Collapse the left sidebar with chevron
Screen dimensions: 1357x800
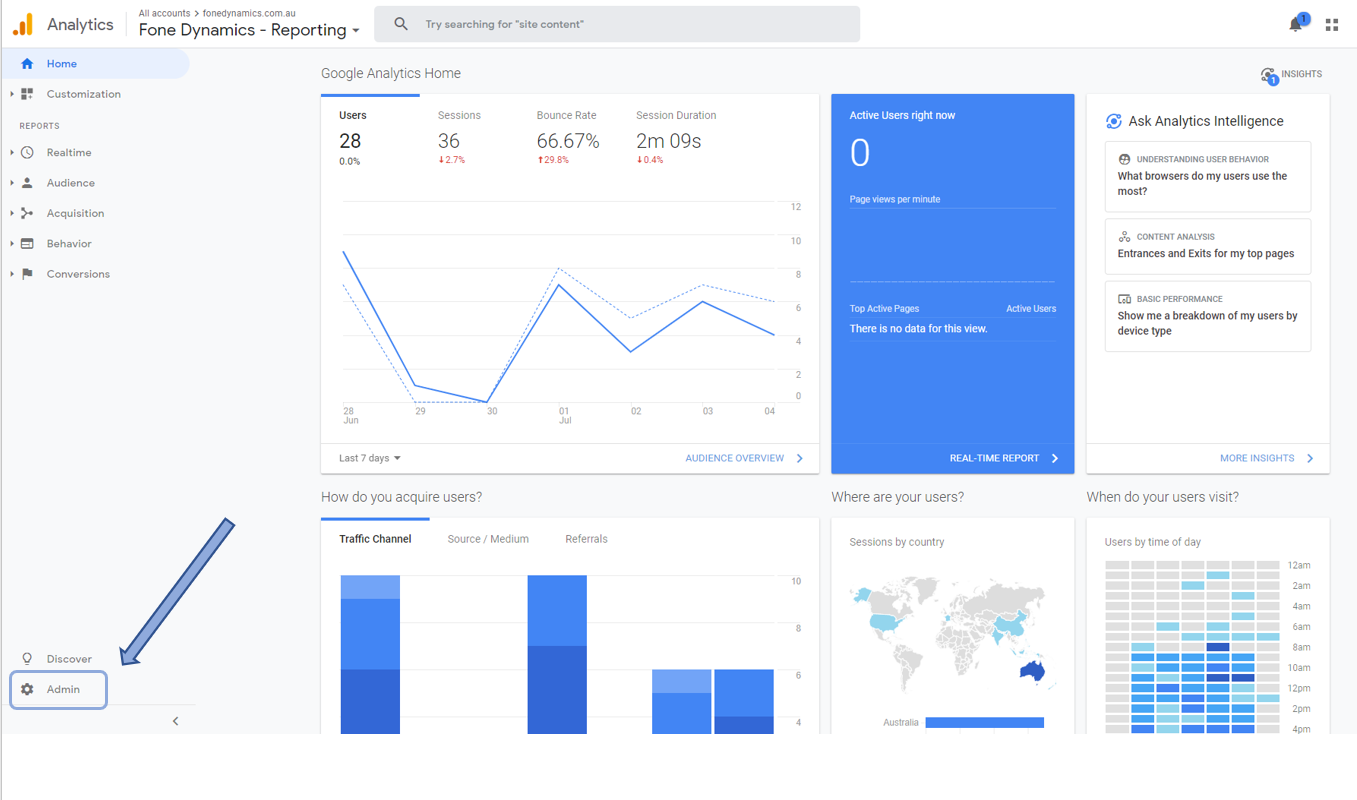[175, 721]
